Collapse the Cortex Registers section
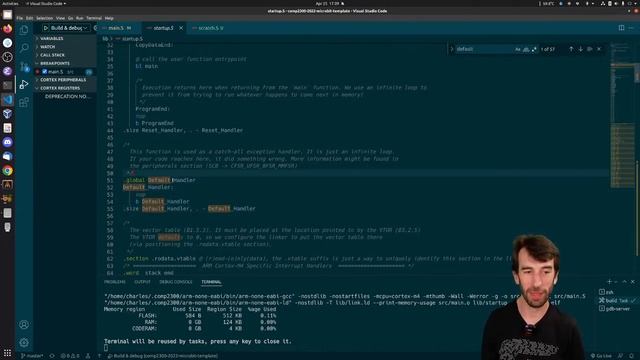Screen dimensions: 640x360 pyautogui.click(x=65, y=88)
